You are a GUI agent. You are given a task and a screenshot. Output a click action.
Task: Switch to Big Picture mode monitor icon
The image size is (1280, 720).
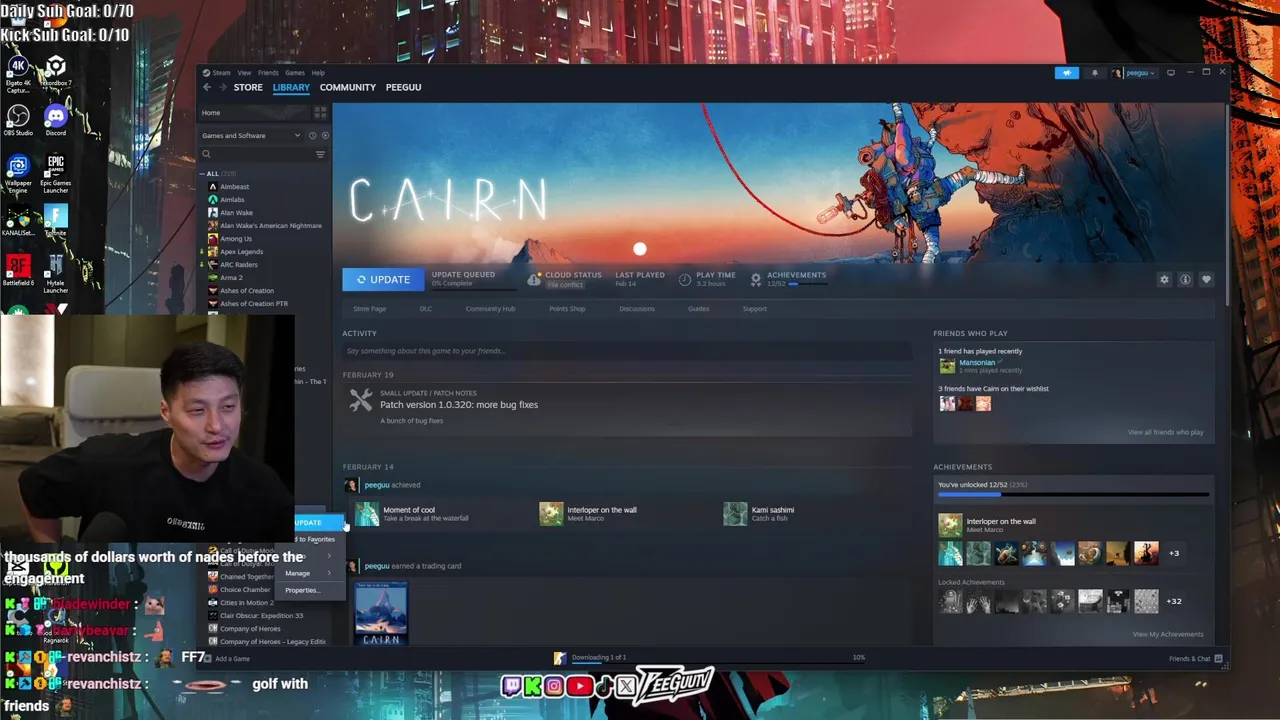[1171, 73]
